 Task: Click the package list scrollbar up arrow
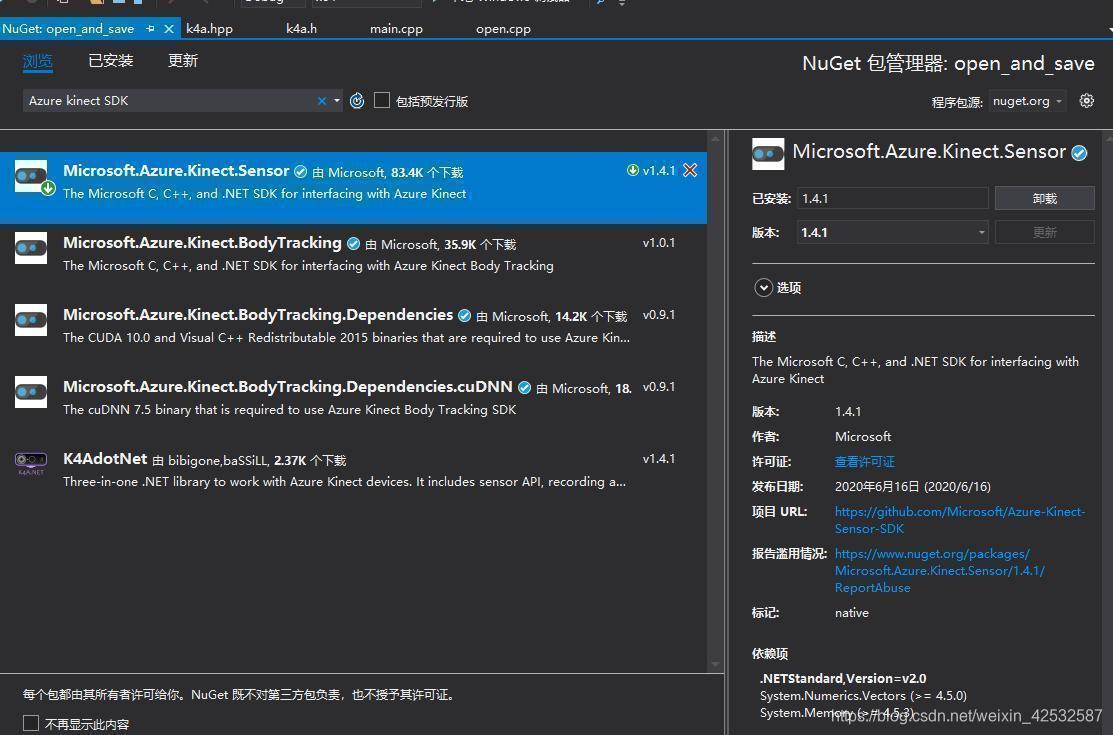tap(716, 139)
